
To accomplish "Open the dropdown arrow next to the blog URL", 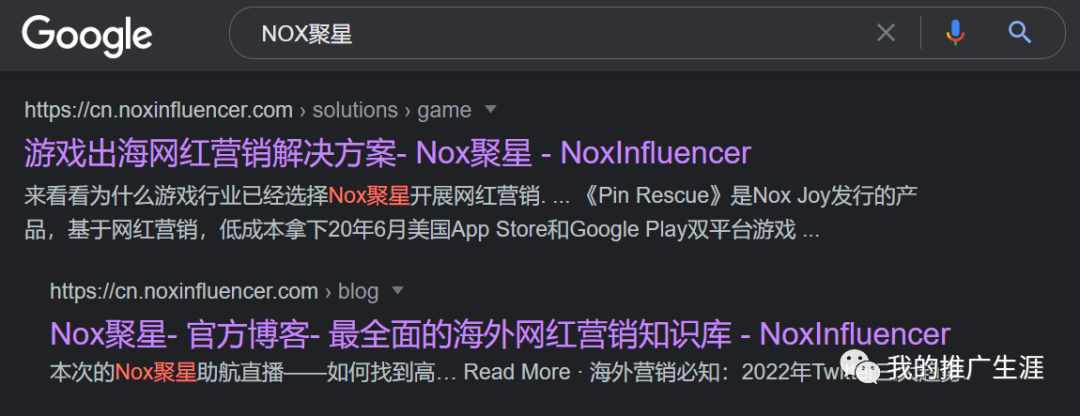I will click(397, 291).
